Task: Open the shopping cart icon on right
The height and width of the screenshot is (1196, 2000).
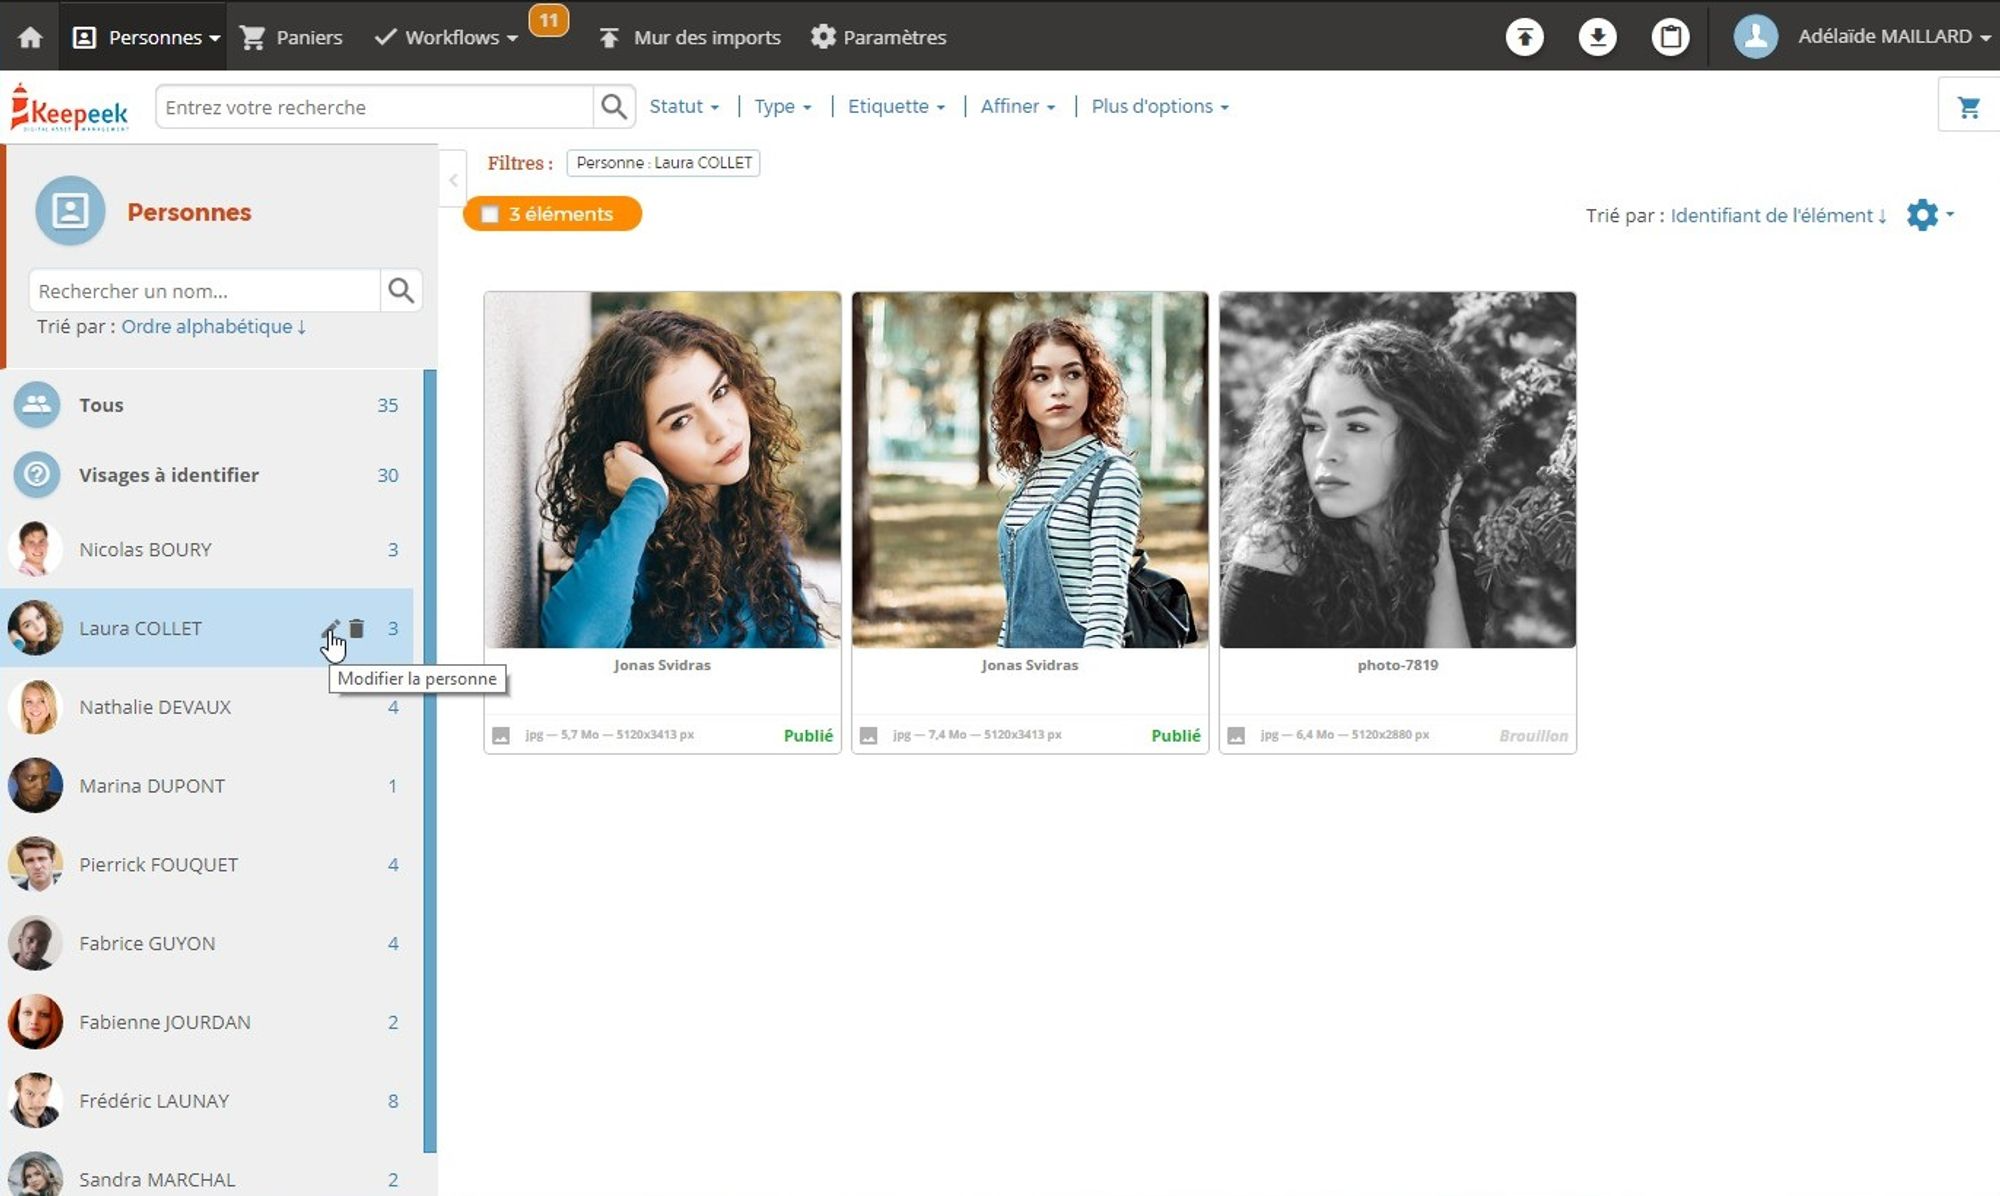Action: (1968, 107)
